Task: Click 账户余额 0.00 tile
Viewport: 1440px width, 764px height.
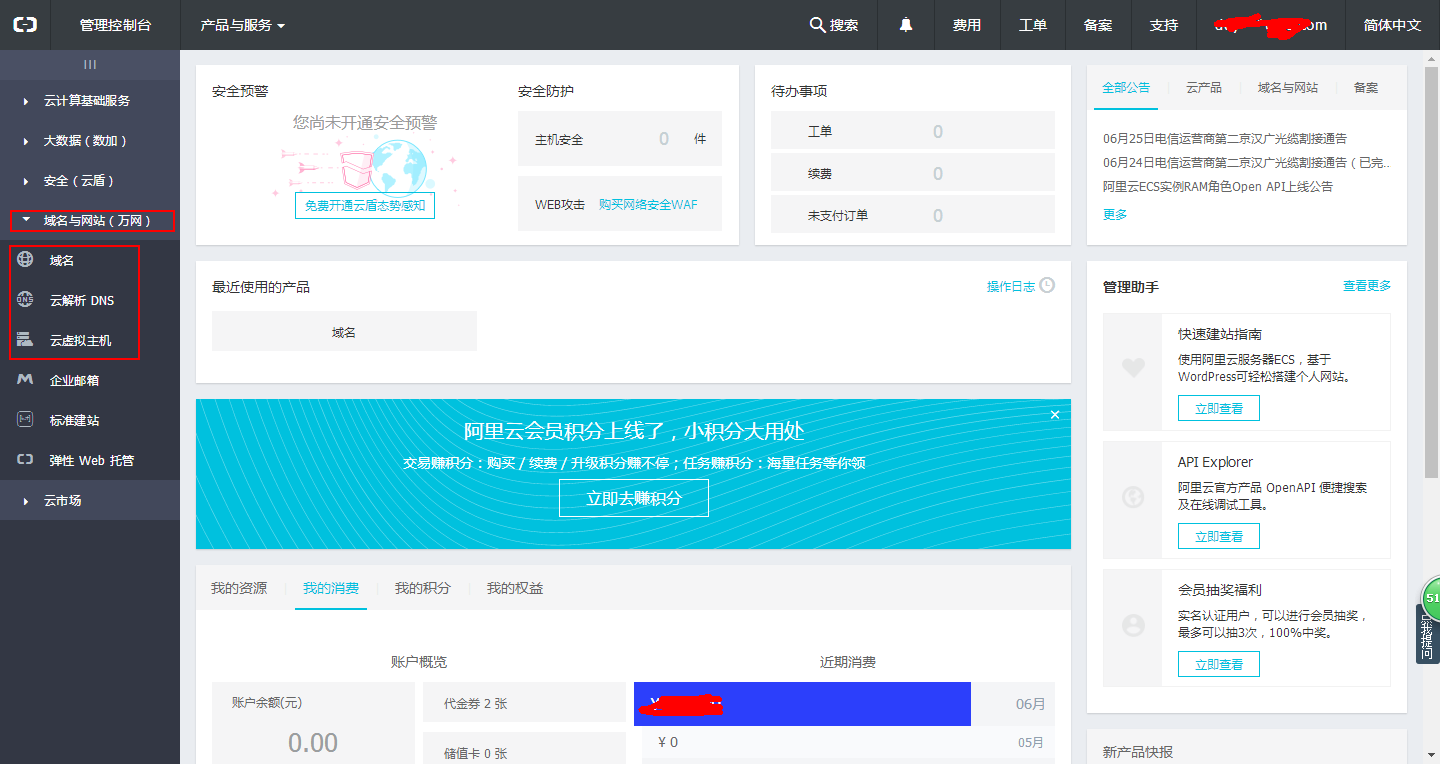Action: [313, 724]
